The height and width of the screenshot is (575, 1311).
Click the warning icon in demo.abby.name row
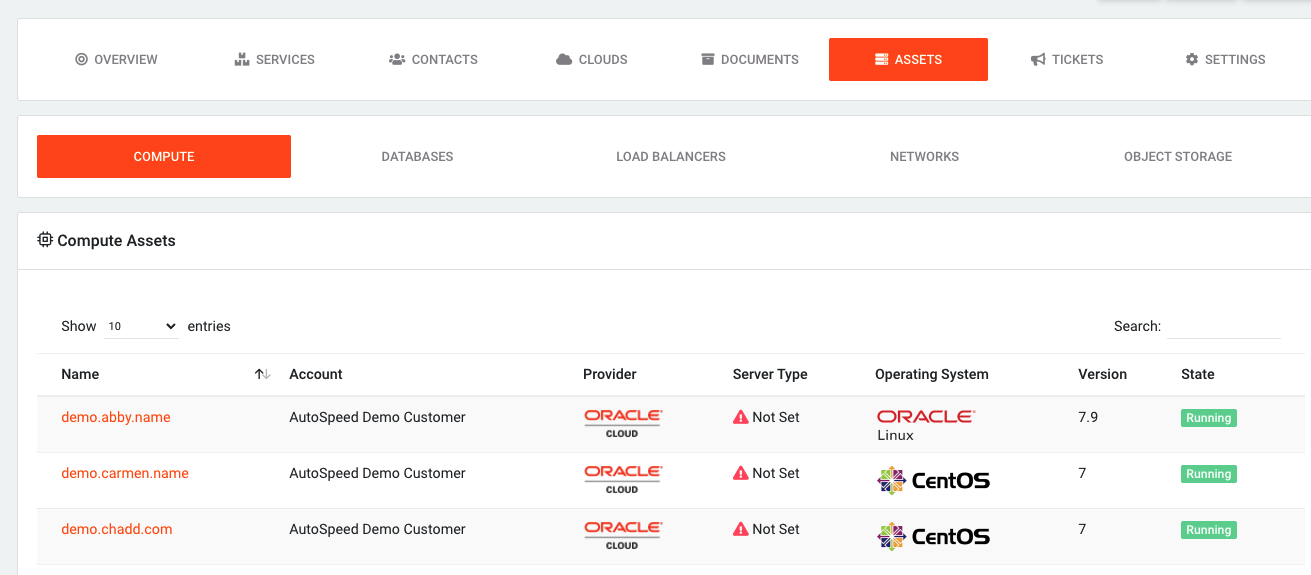[741, 417]
